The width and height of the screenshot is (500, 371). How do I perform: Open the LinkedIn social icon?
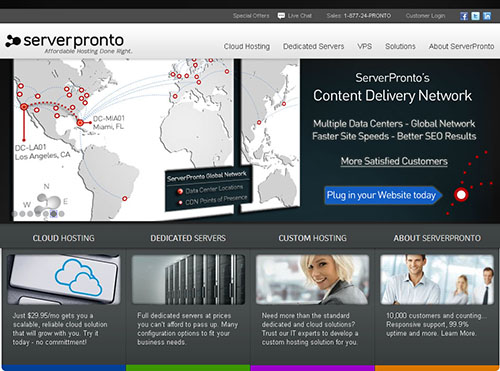(487, 16)
